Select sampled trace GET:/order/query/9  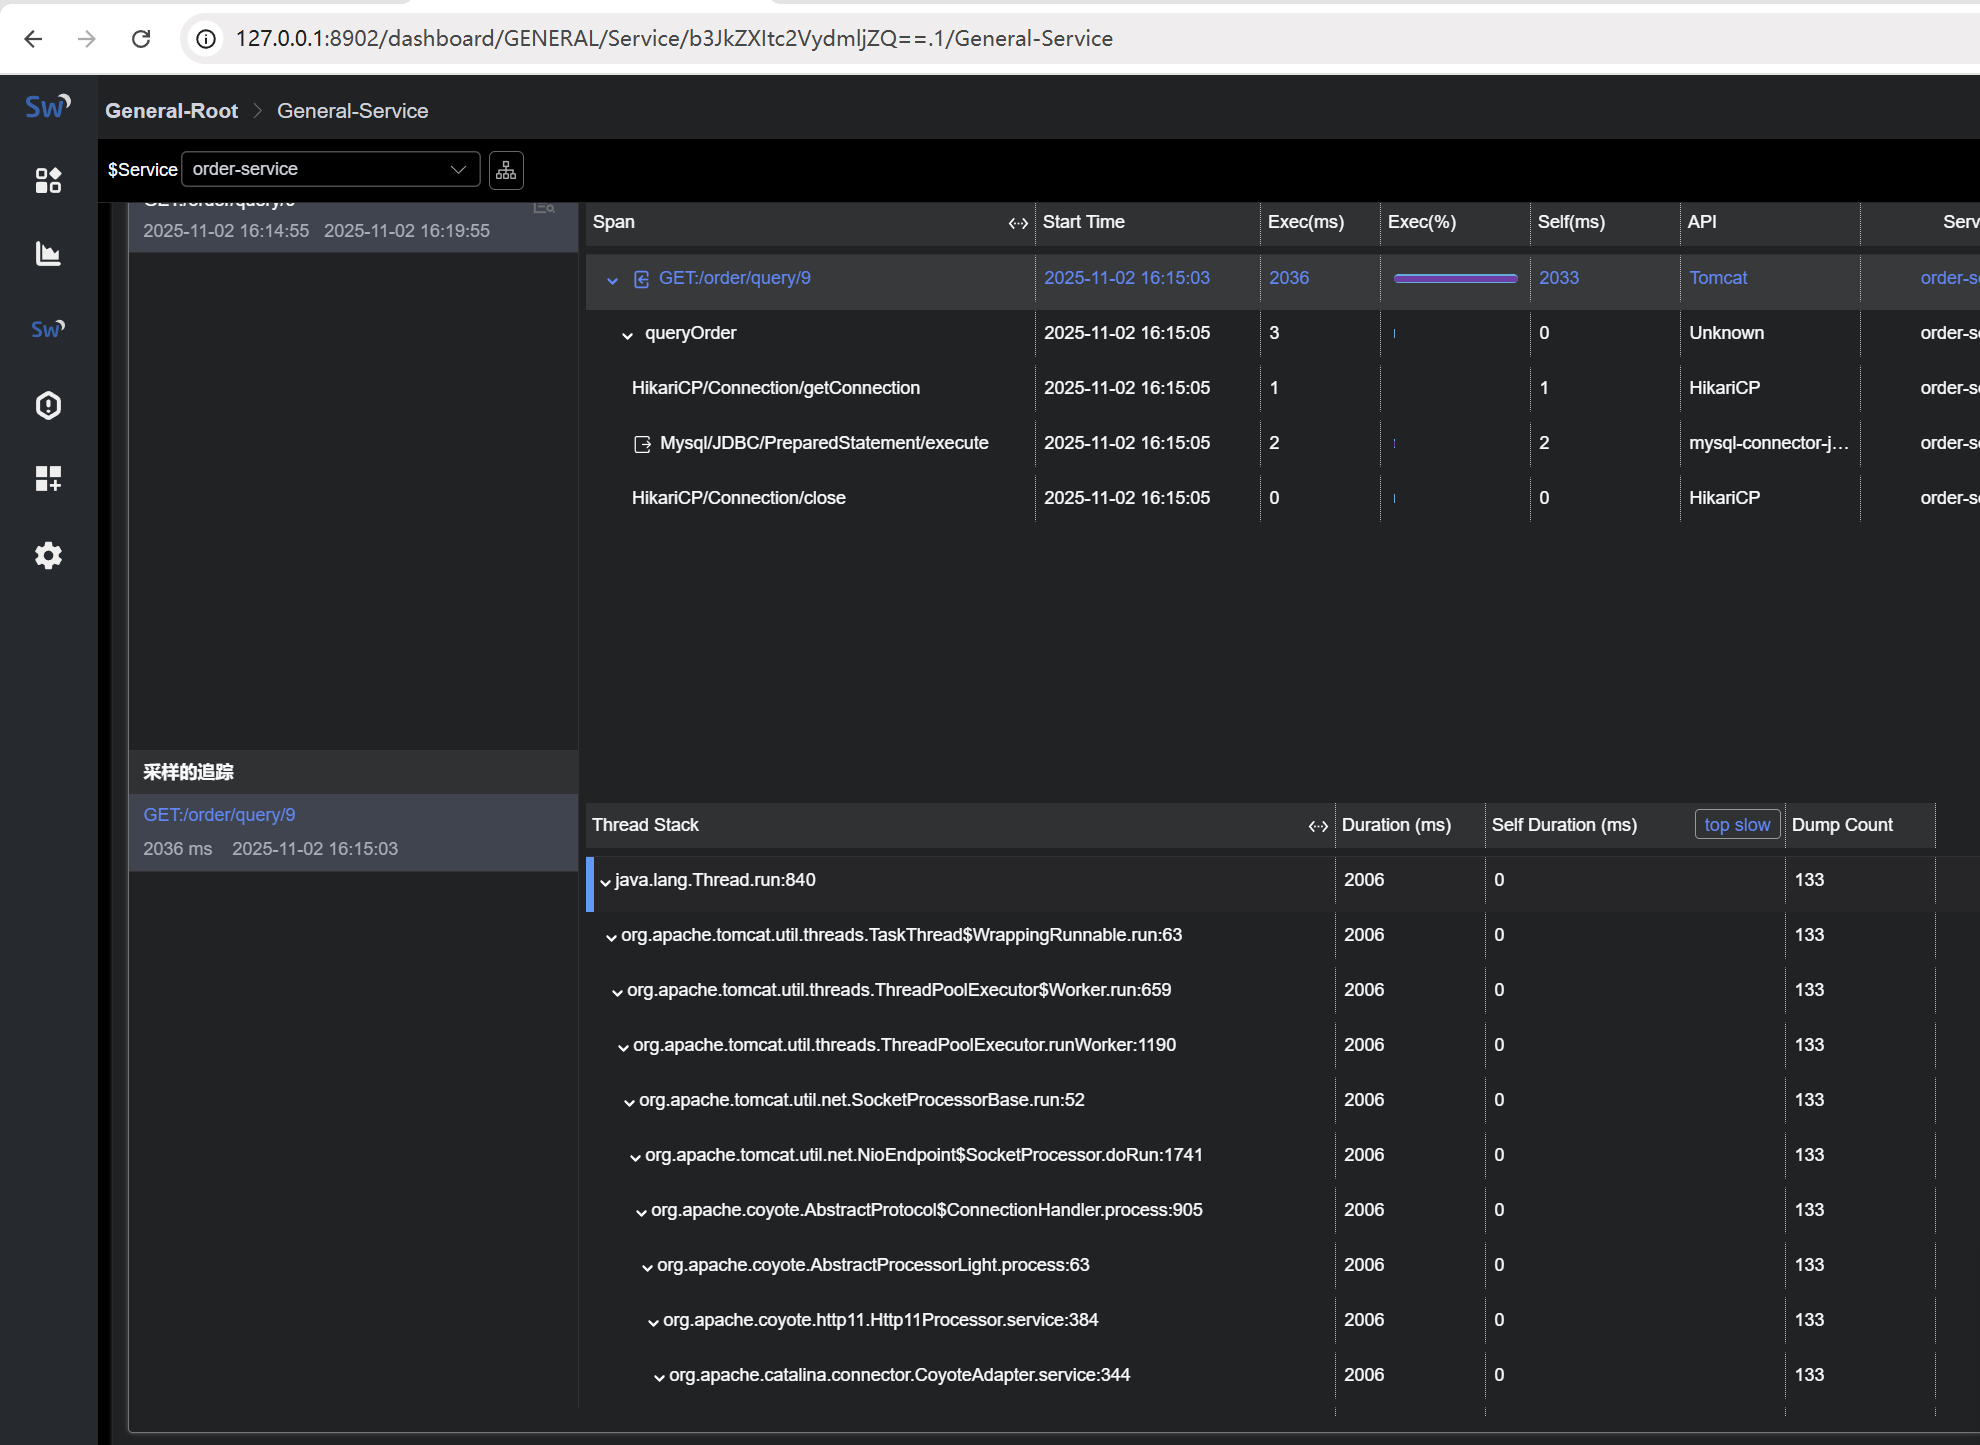click(219, 815)
